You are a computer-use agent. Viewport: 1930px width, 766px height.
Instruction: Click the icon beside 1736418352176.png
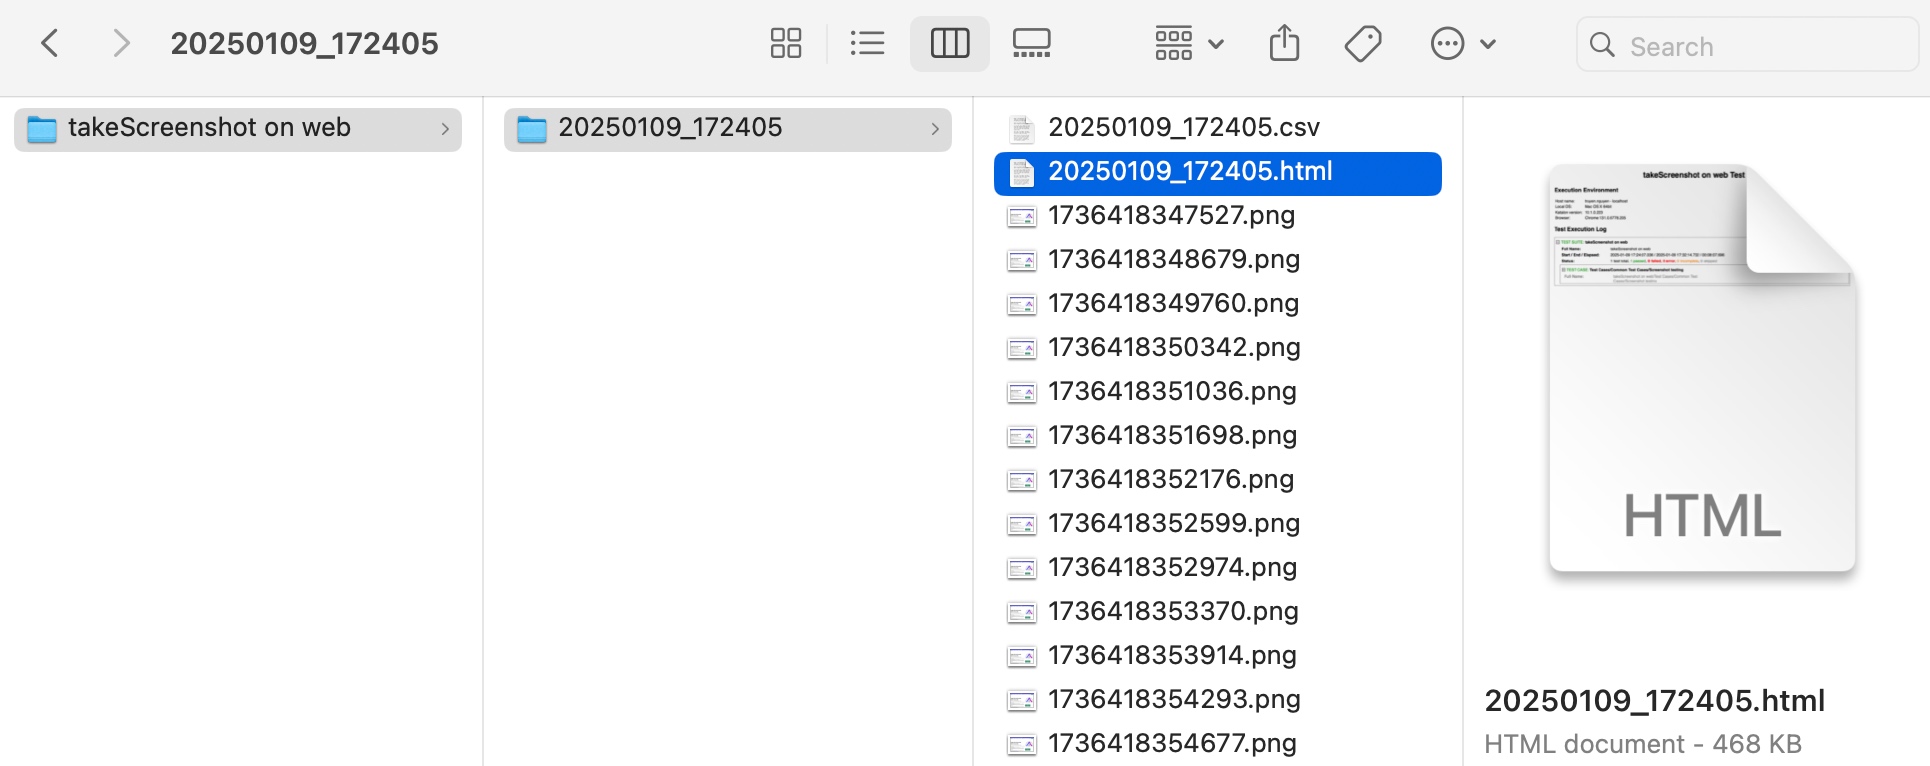click(1021, 481)
